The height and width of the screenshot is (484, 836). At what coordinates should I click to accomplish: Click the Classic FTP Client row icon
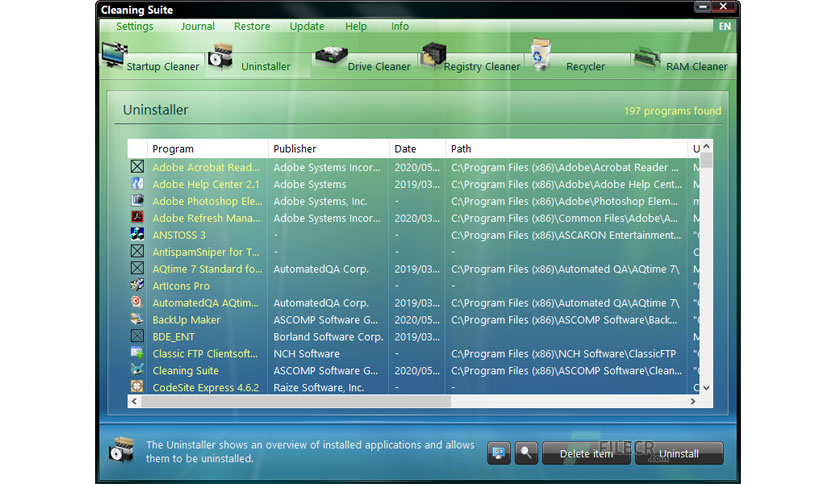[x=137, y=353]
